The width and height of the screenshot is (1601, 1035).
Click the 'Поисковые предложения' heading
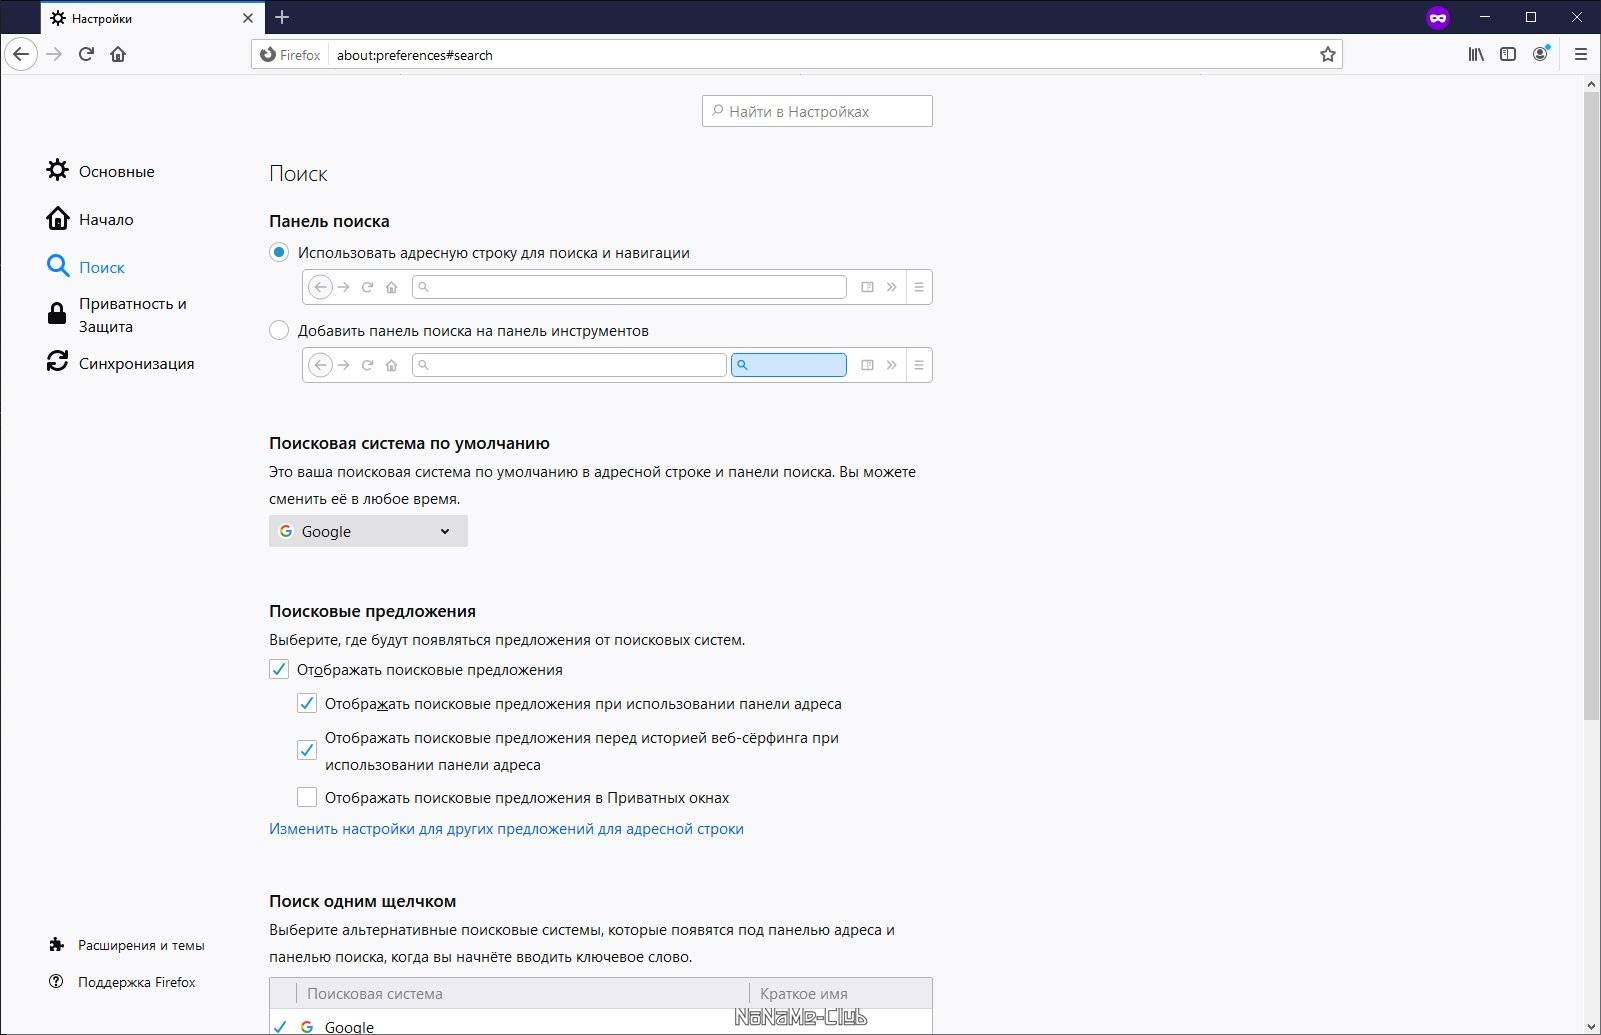(x=372, y=611)
